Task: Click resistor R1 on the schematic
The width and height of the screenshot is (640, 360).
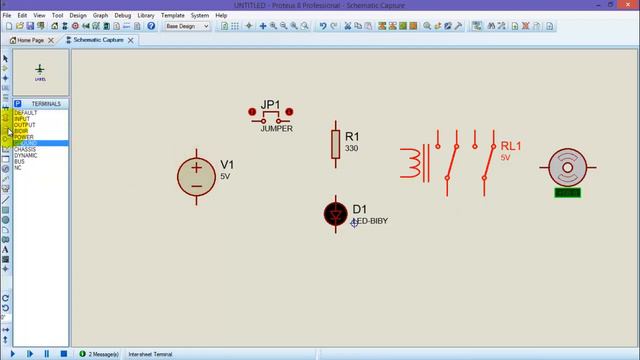Action: (x=336, y=144)
